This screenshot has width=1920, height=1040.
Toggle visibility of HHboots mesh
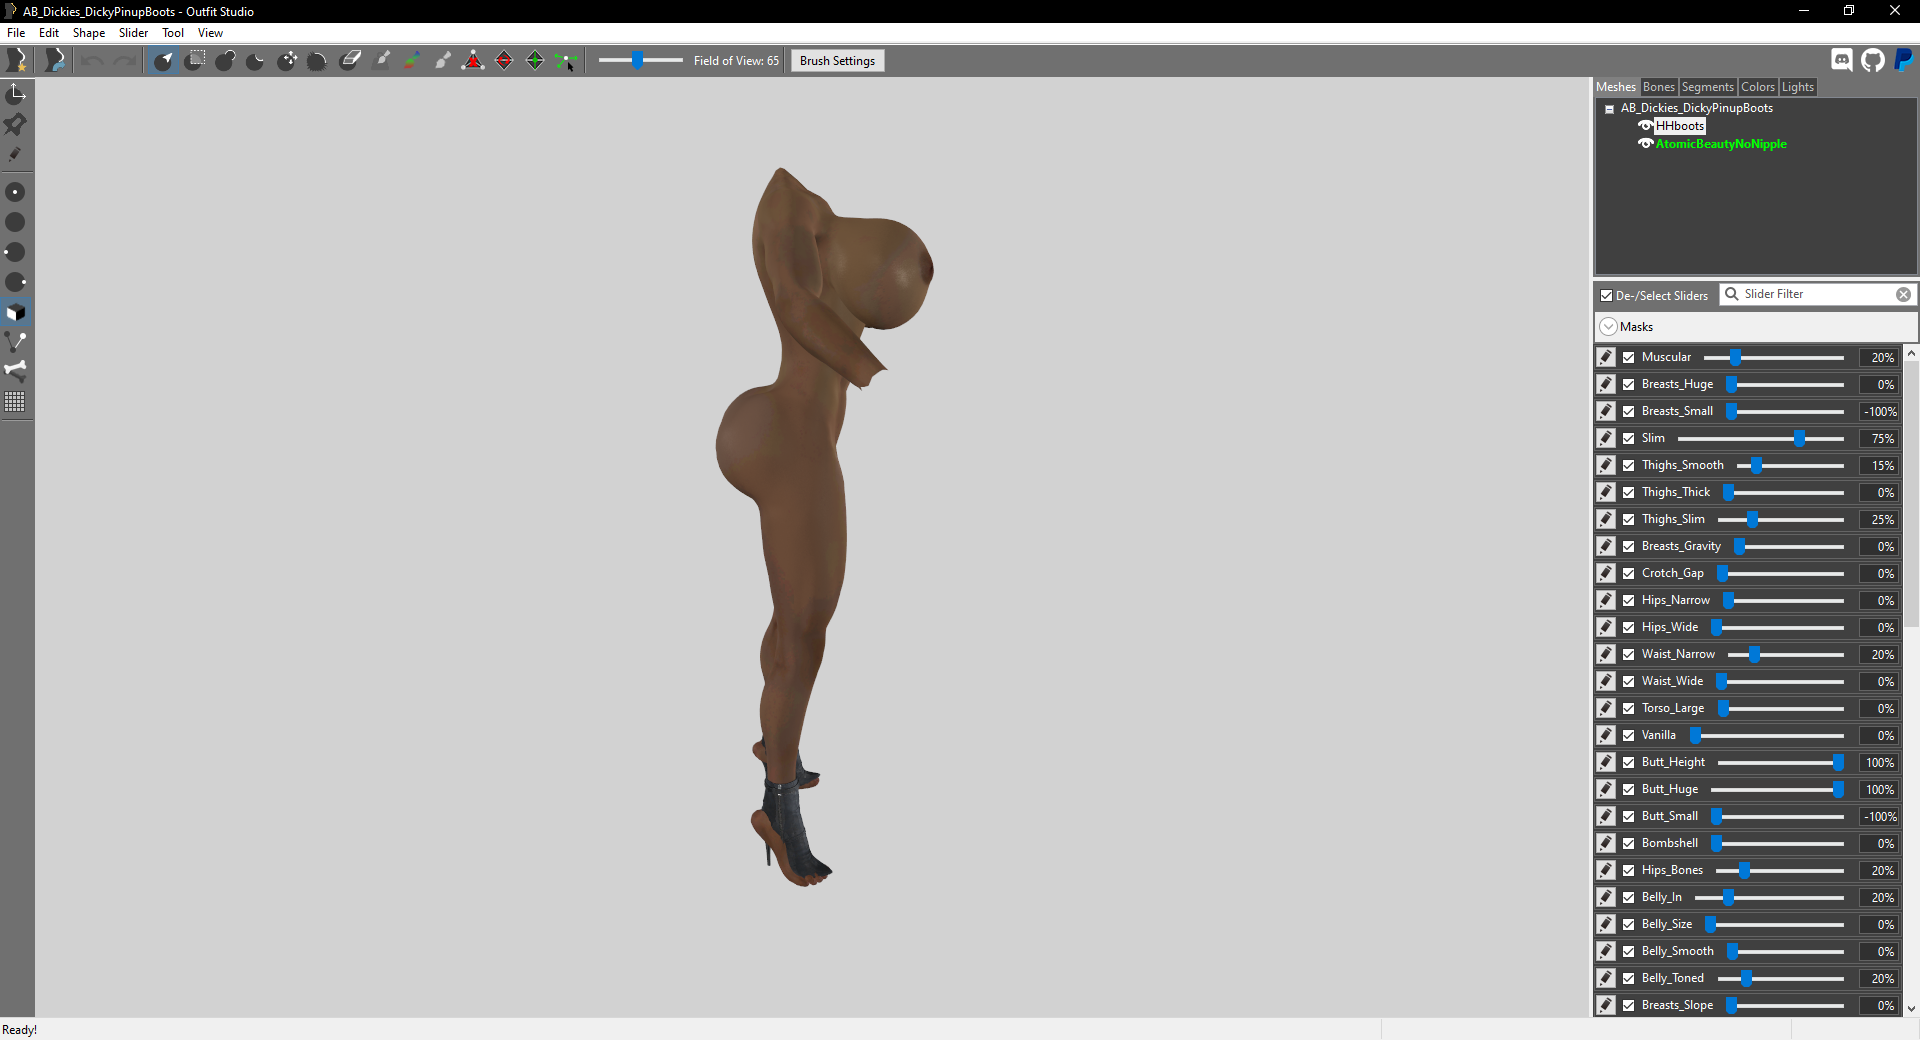[x=1645, y=126]
